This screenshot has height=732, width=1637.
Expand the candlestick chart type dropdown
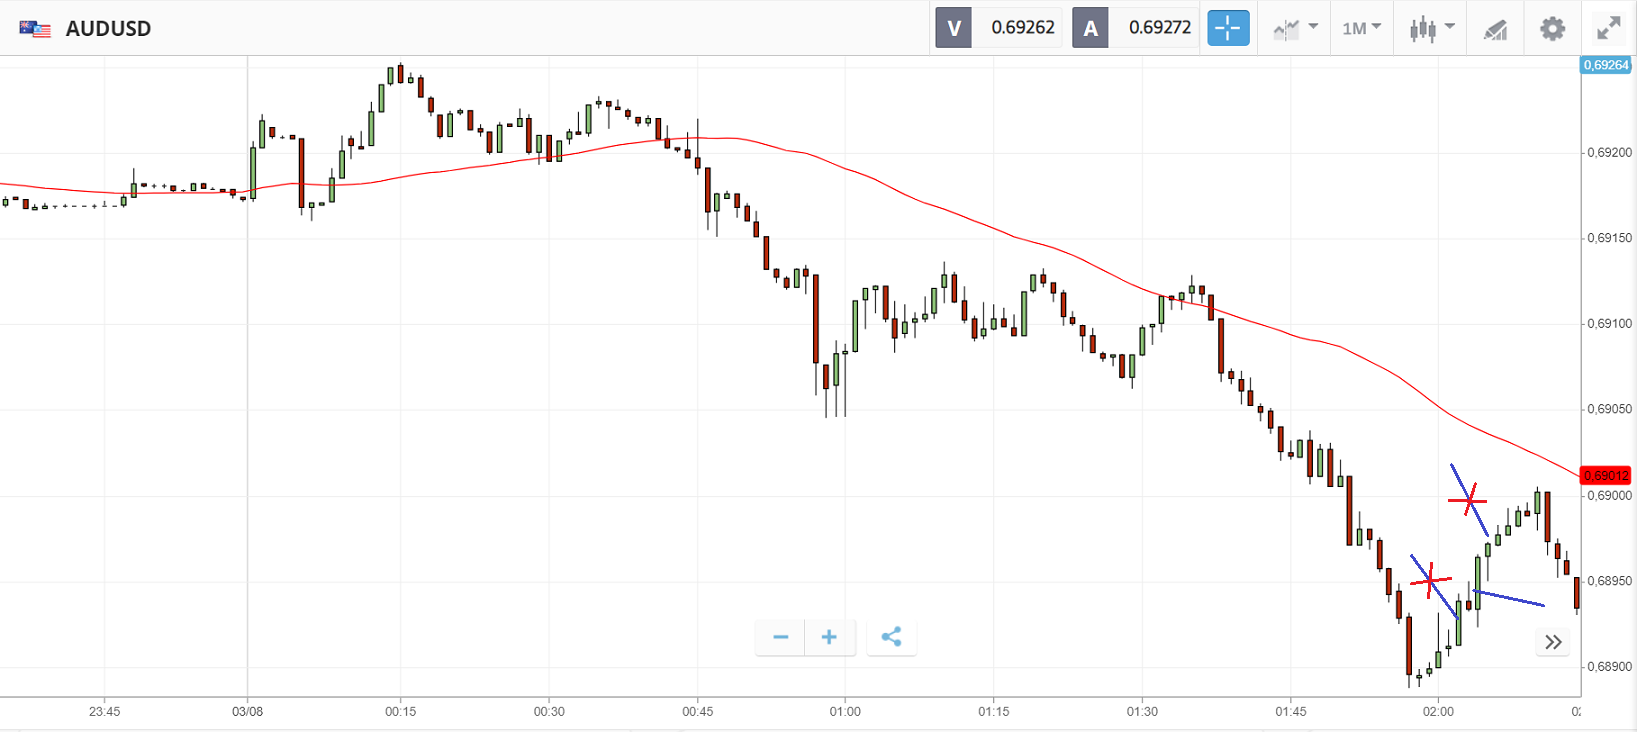(1432, 28)
